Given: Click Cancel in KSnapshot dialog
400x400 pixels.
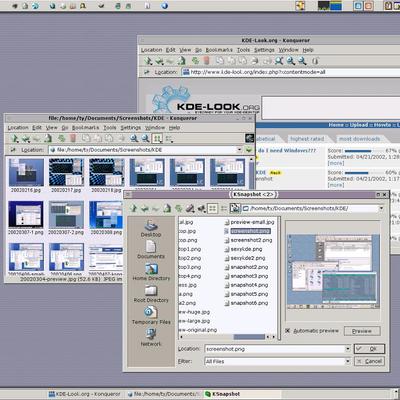Looking at the screenshot, I should pos(369,361).
